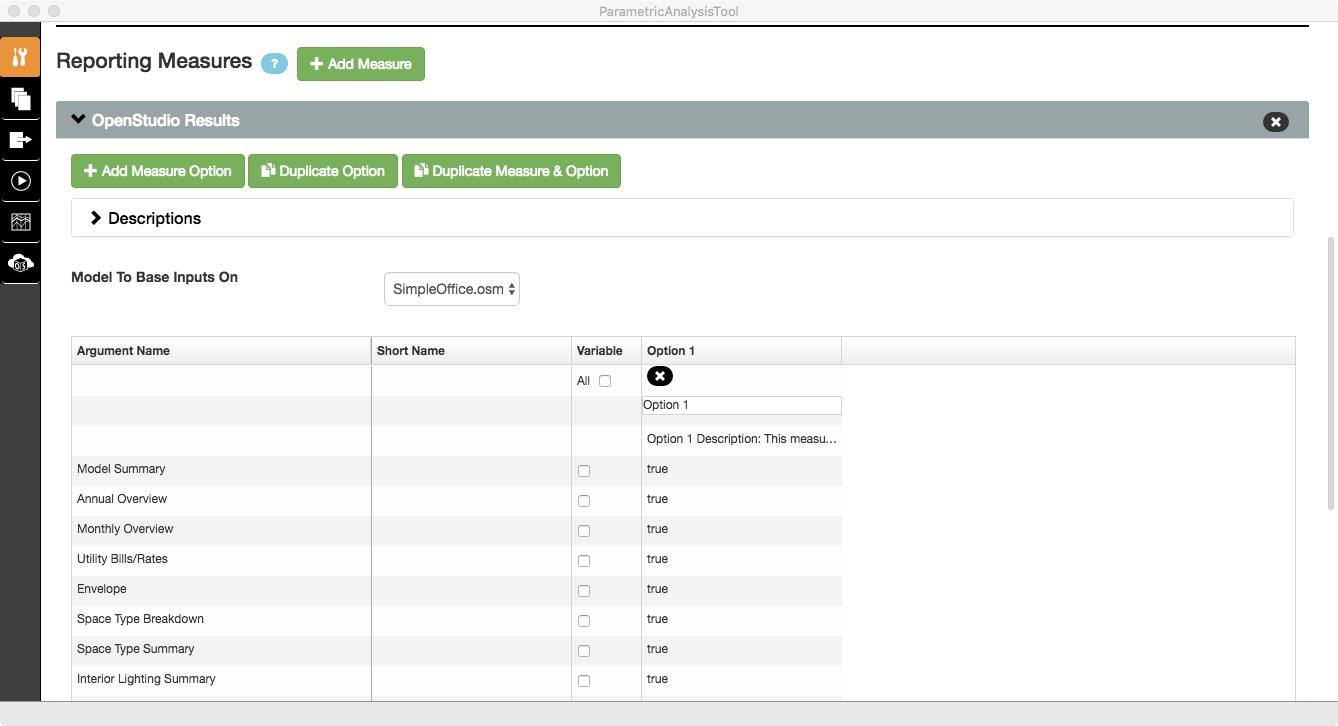View results via the Reports chart icon
The width and height of the screenshot is (1338, 726).
pyautogui.click(x=20, y=221)
